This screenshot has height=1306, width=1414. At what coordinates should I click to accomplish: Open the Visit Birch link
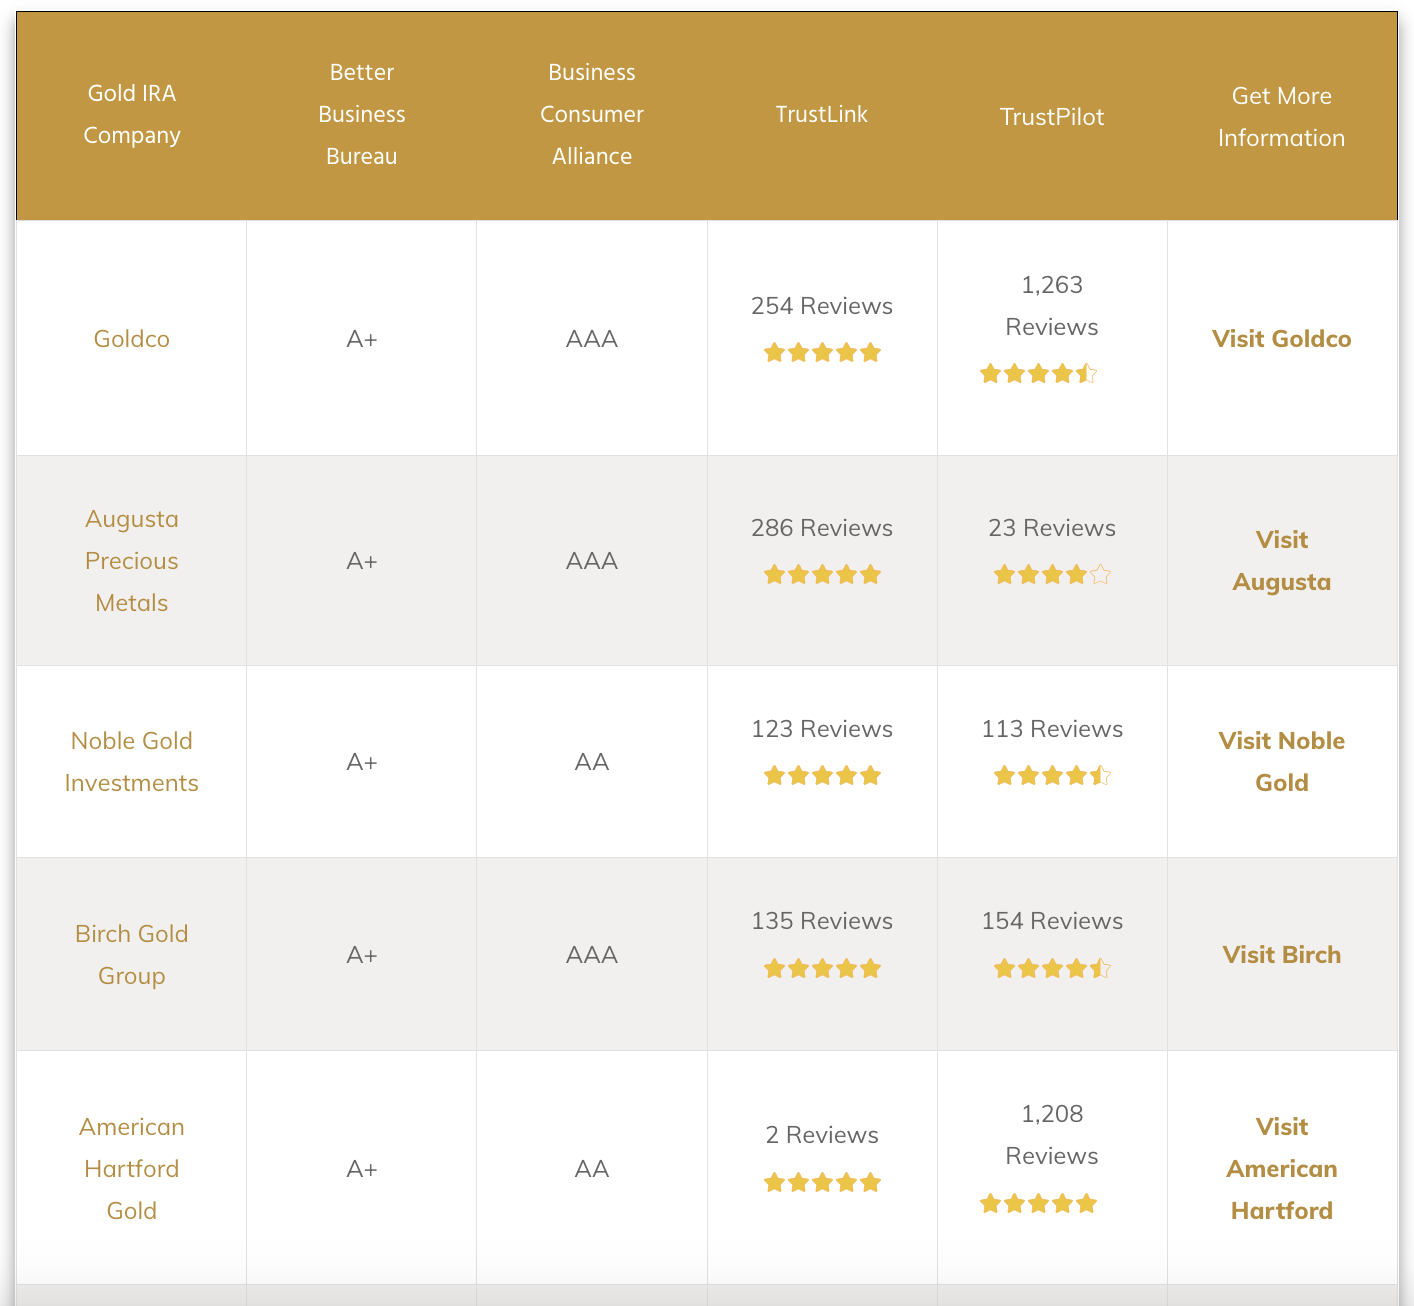click(1281, 955)
